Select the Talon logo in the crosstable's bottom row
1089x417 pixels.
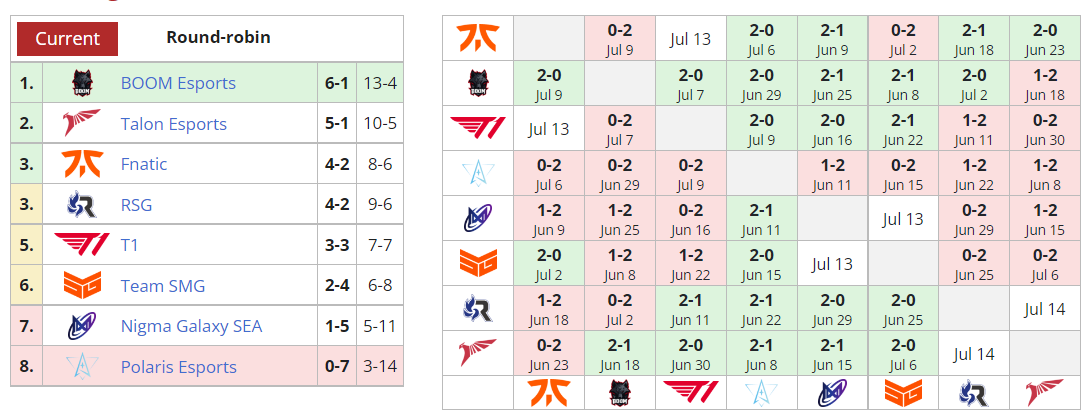point(1044,393)
